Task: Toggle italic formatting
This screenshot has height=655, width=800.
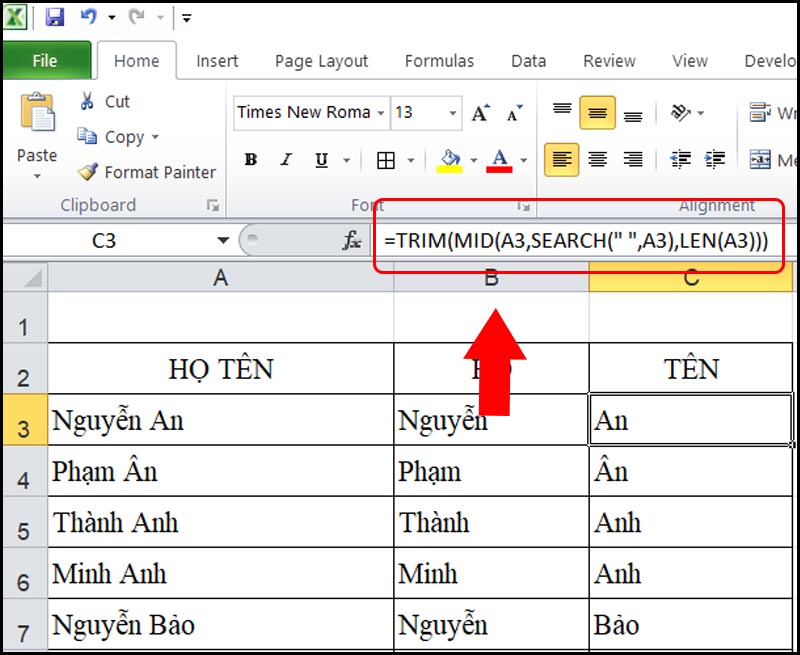Action: coord(287,159)
